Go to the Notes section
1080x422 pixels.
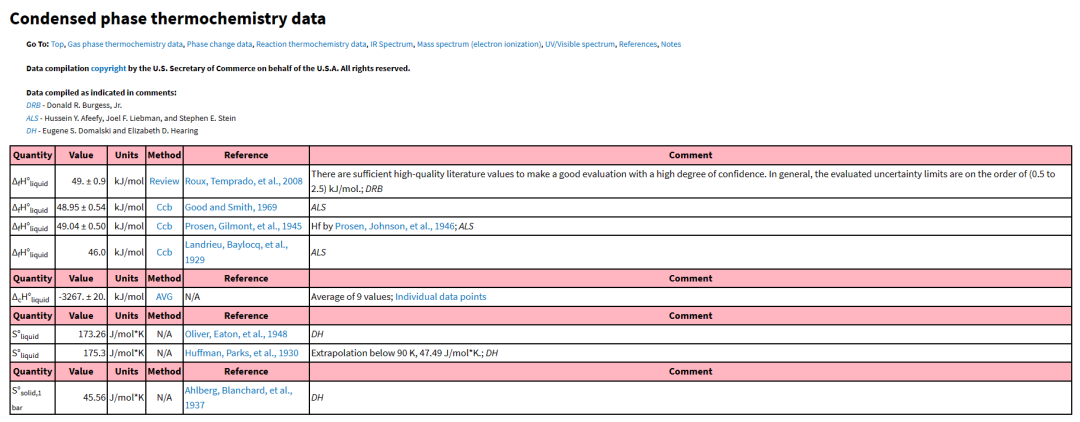click(x=671, y=45)
